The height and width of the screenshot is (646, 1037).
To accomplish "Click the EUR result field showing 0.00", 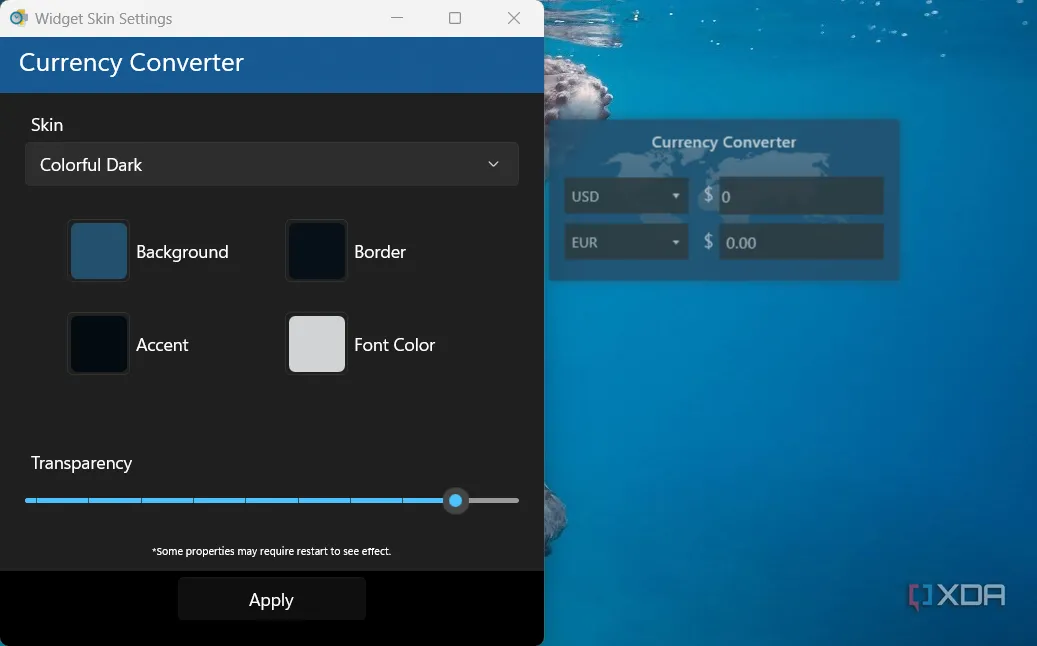I will (801, 242).
